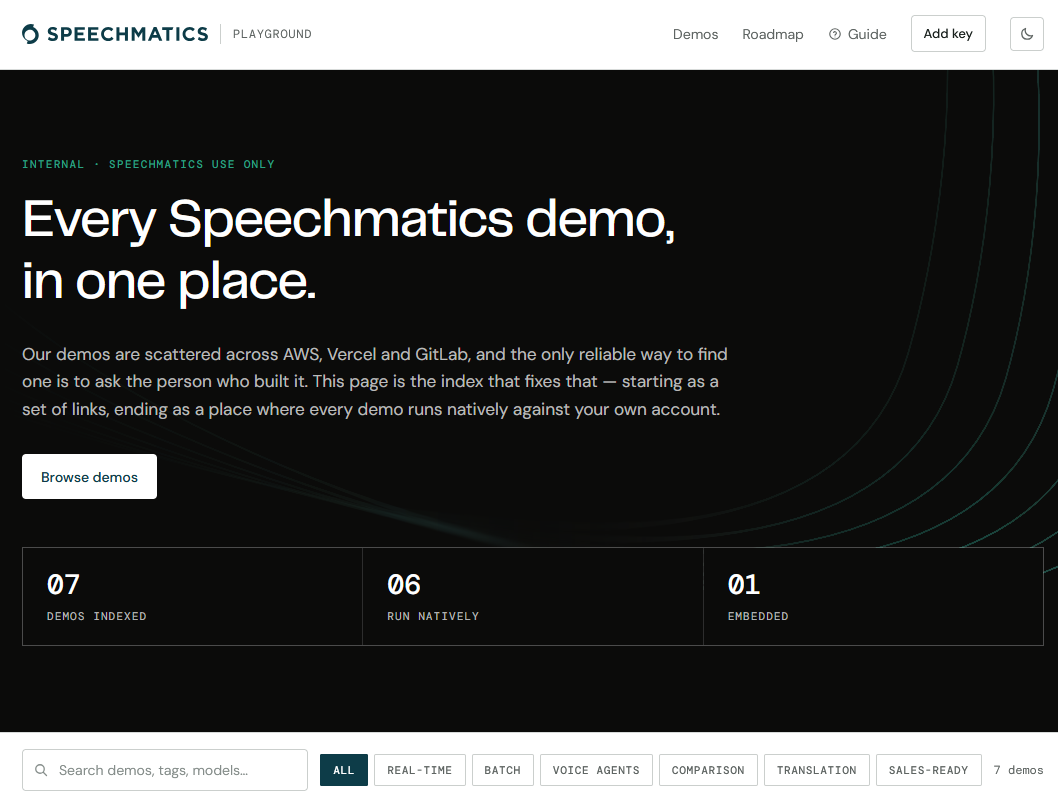
Task: Toggle dark mode with the moon icon
Action: pyautogui.click(x=1026, y=34)
